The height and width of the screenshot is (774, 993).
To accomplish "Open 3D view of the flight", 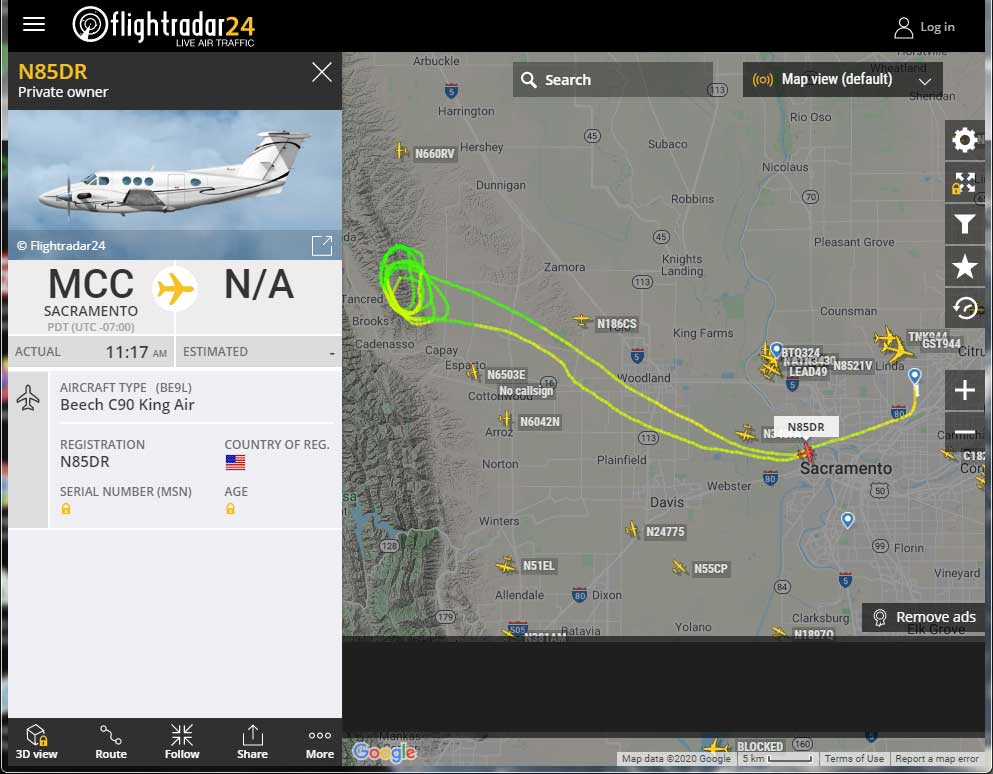I will [x=36, y=742].
